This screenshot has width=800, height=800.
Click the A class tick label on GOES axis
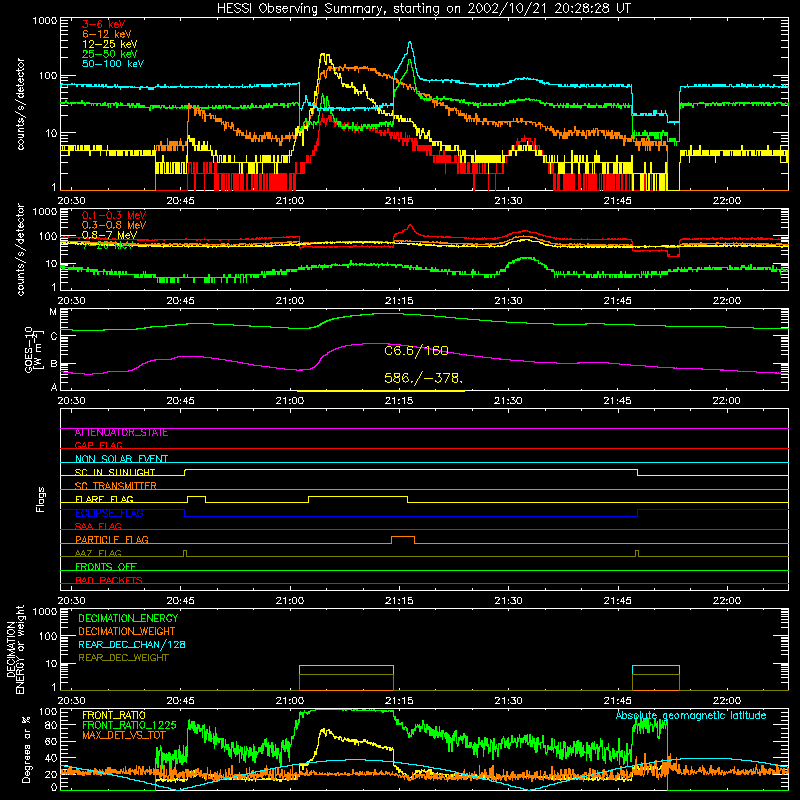54,387
